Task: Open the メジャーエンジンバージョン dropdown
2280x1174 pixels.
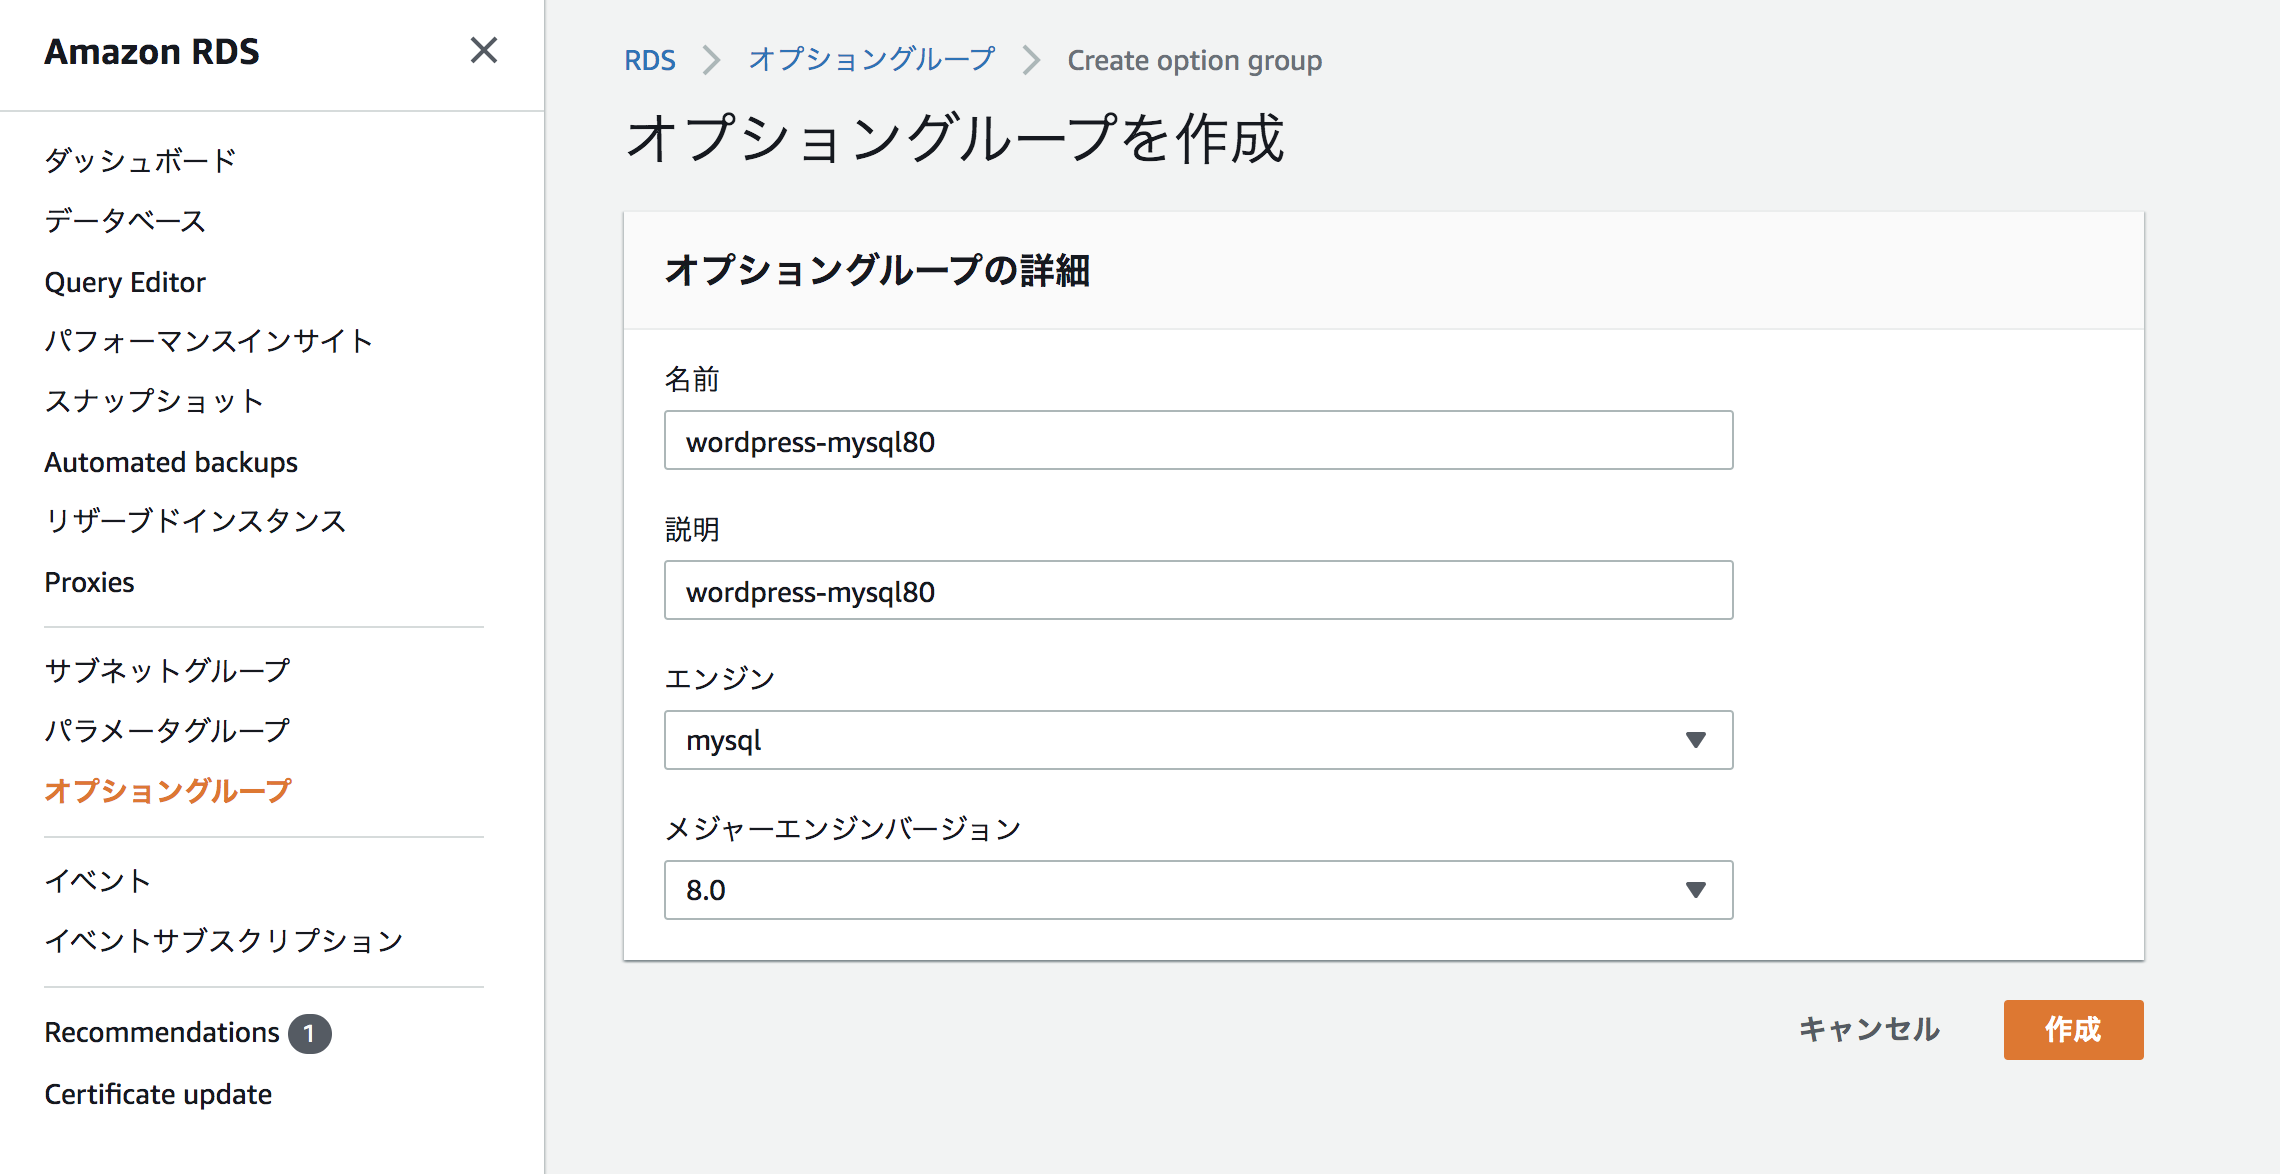Action: (1198, 890)
